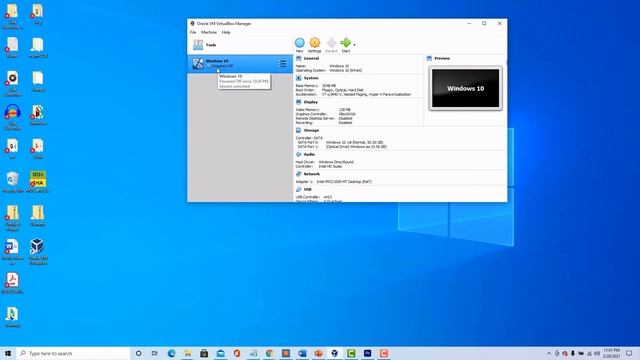Switch to VirtualBox in the taskbar
This screenshot has width=640, height=360.
pyautogui.click(x=335, y=353)
